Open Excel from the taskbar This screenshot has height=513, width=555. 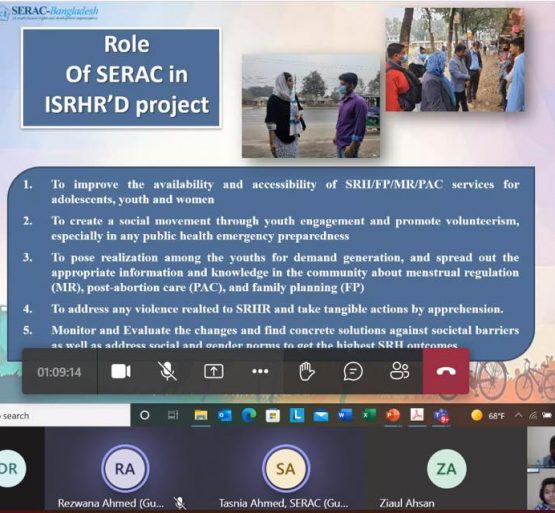tap(368, 415)
